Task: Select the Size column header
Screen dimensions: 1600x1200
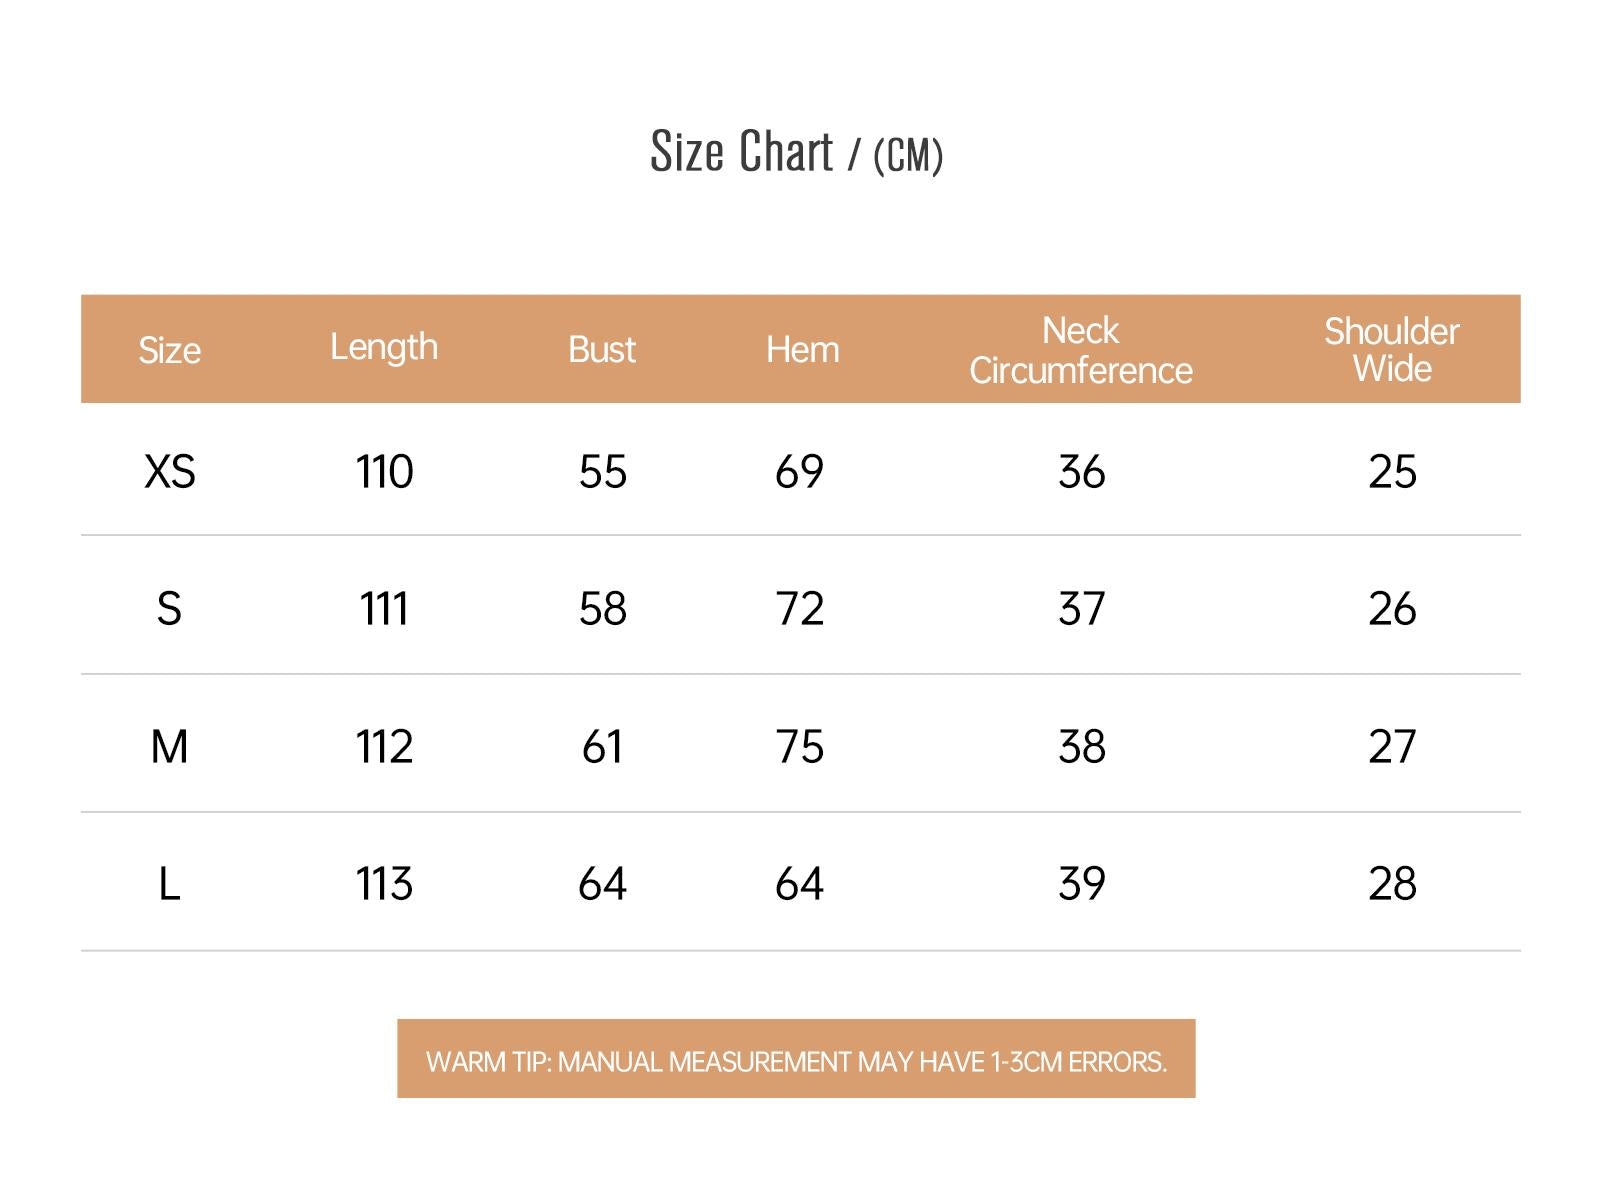Action: pyautogui.click(x=169, y=350)
